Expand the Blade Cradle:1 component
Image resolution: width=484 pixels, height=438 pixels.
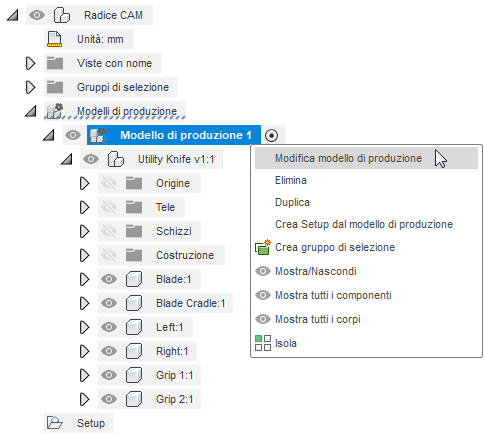pos(84,303)
